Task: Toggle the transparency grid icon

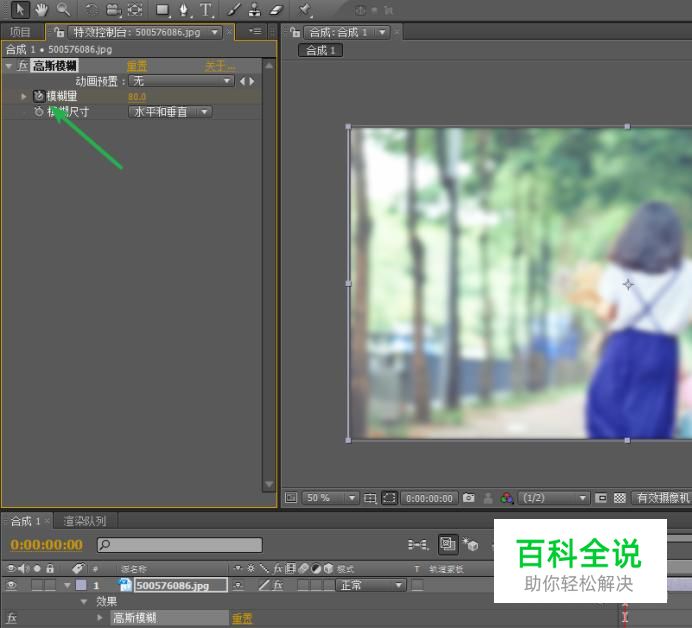Action: pos(620,499)
